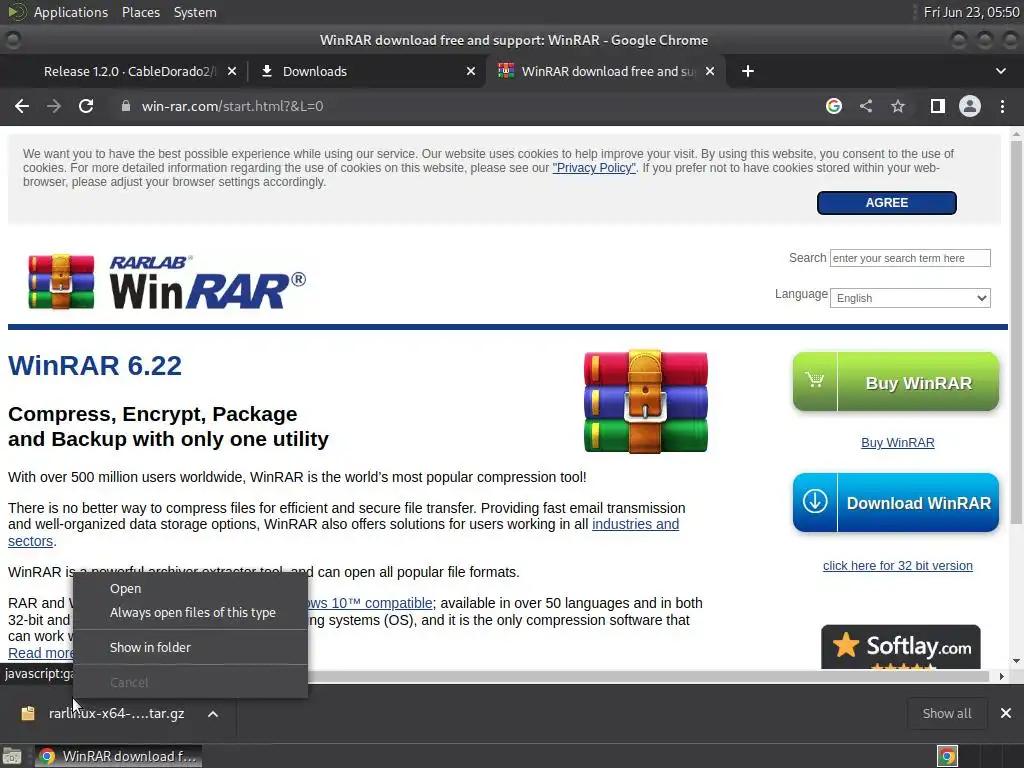1024x768 pixels.
Task: Click the green Buy WinRAR button
Action: [895, 382]
